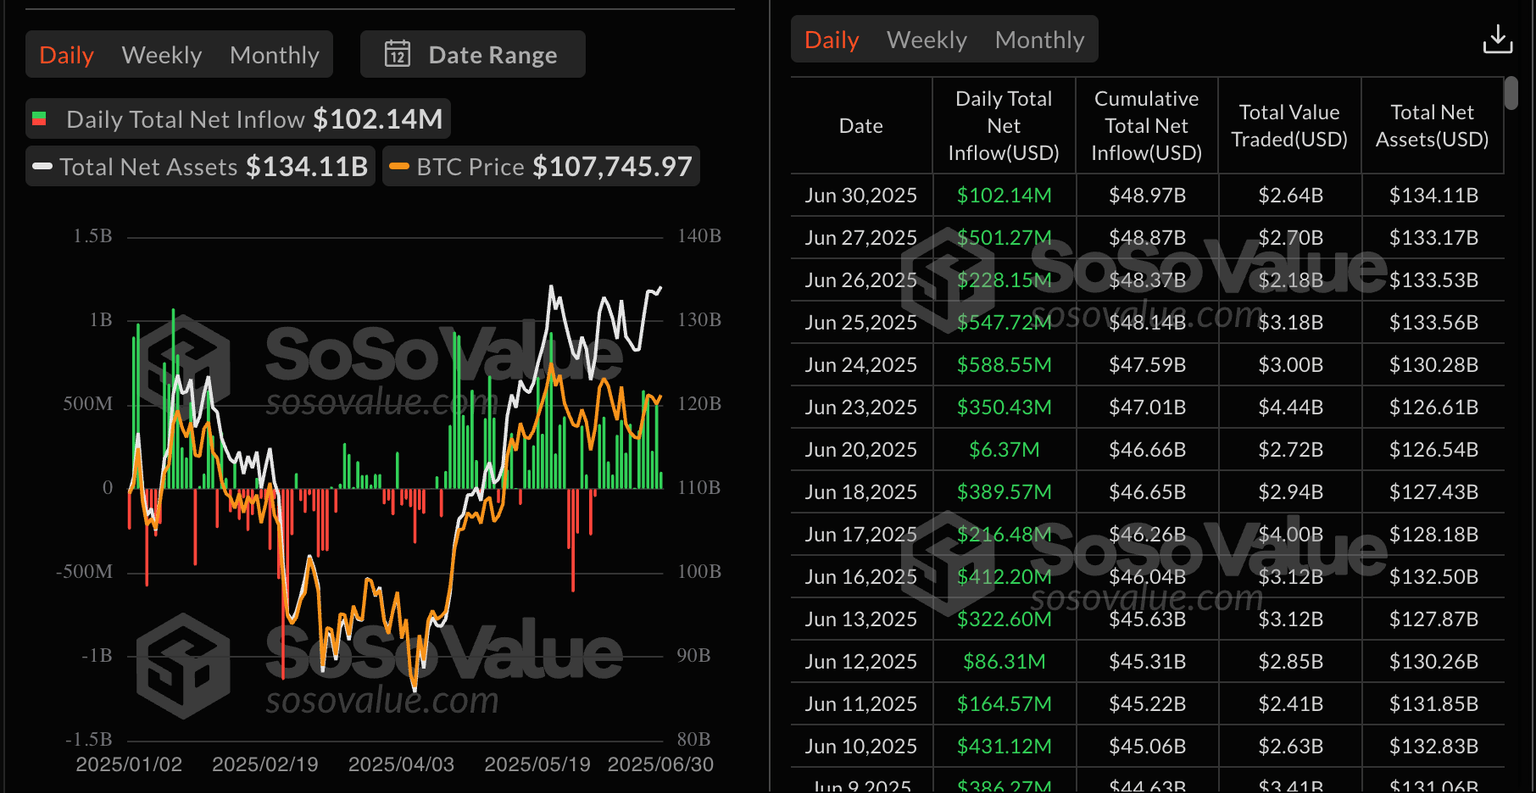Select the $3.18B traded value for Jun 25

[1290, 322]
